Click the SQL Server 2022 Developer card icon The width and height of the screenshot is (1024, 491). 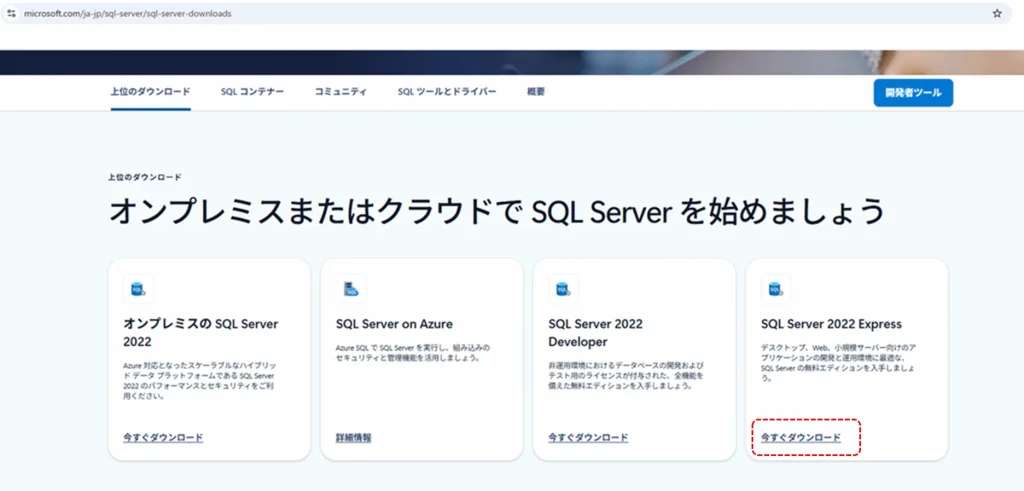(x=563, y=290)
